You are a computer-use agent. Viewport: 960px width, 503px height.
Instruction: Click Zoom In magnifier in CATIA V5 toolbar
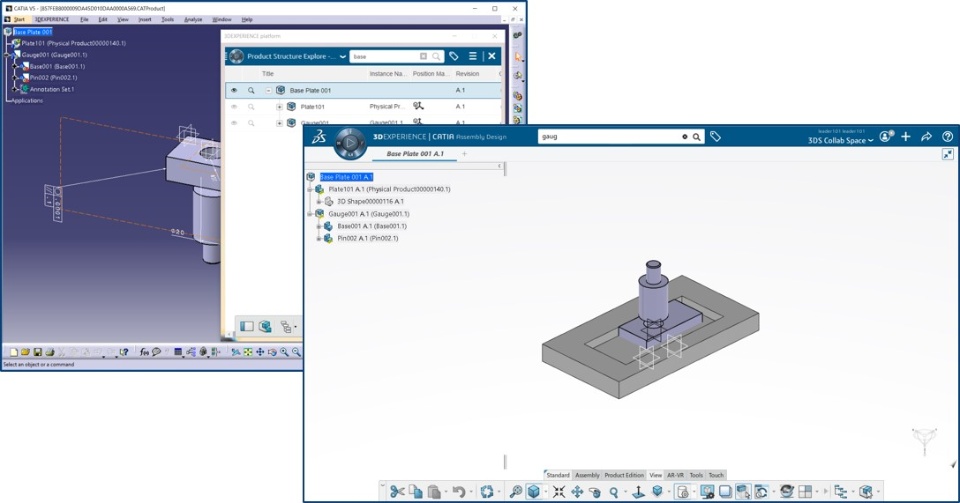pos(284,352)
